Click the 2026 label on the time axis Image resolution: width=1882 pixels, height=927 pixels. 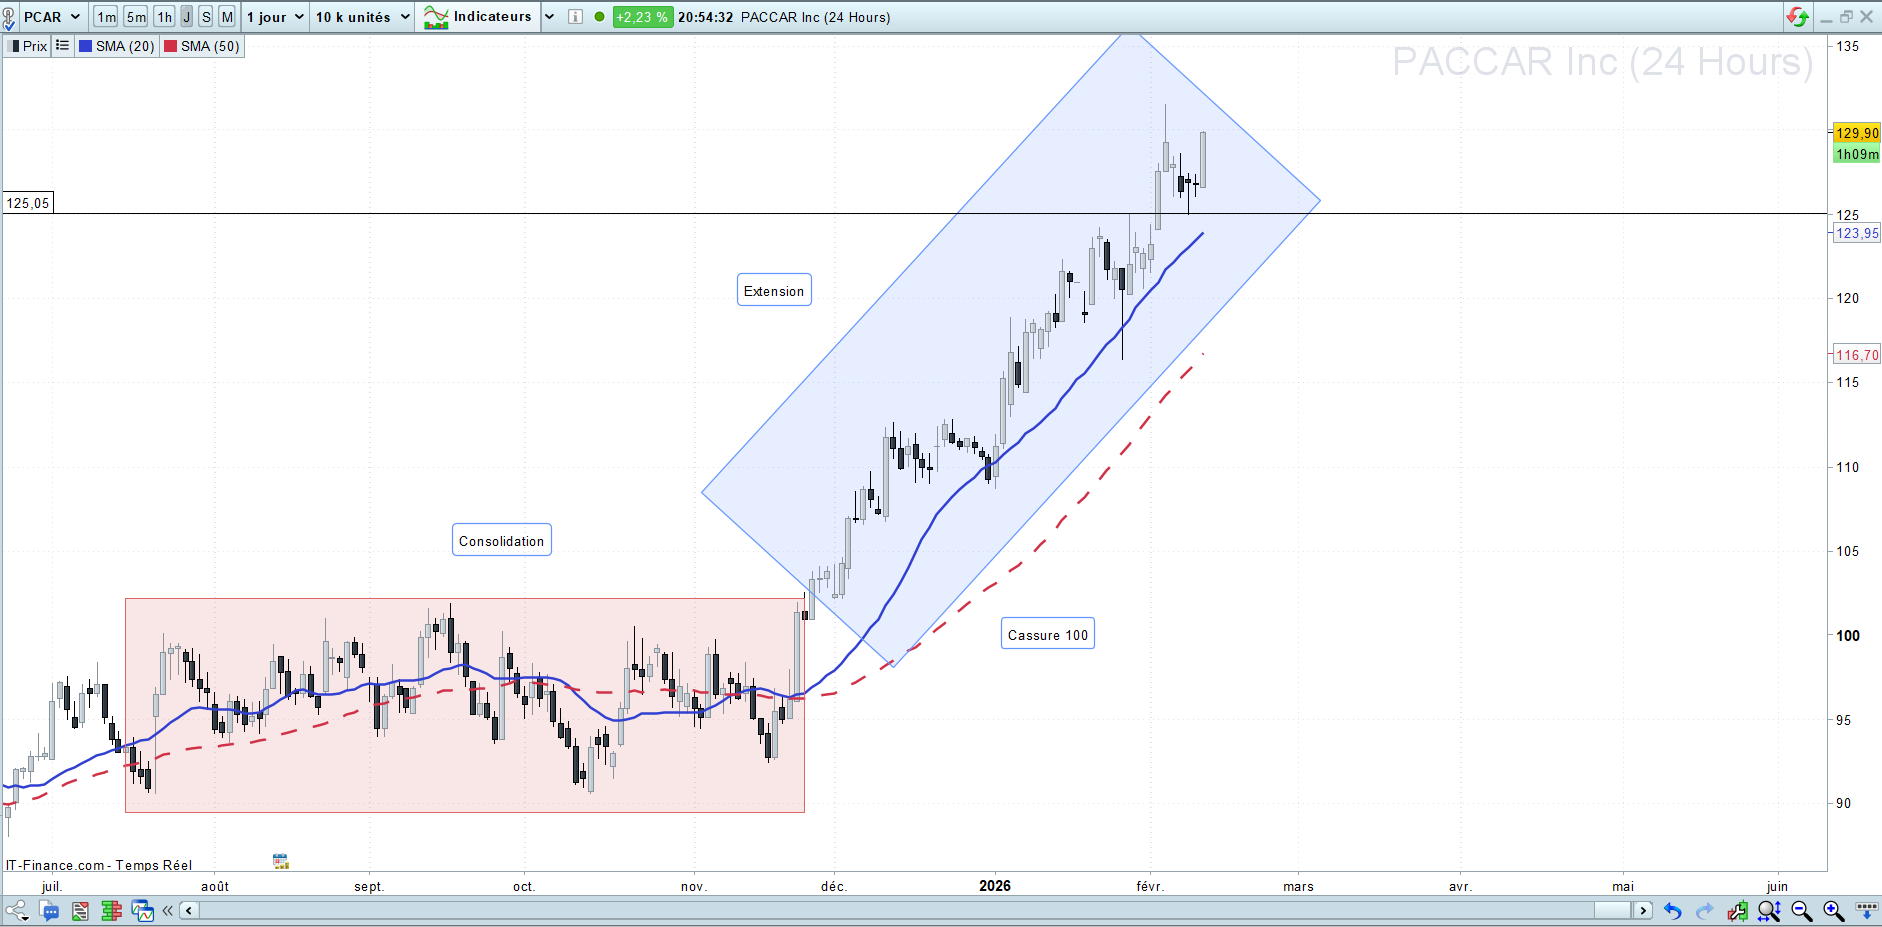click(x=995, y=886)
